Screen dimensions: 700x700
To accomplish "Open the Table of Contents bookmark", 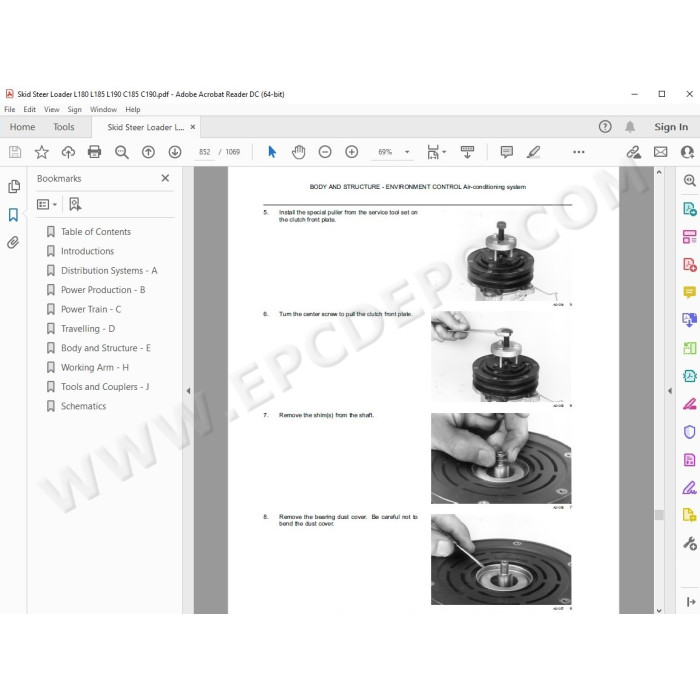I will (x=96, y=232).
